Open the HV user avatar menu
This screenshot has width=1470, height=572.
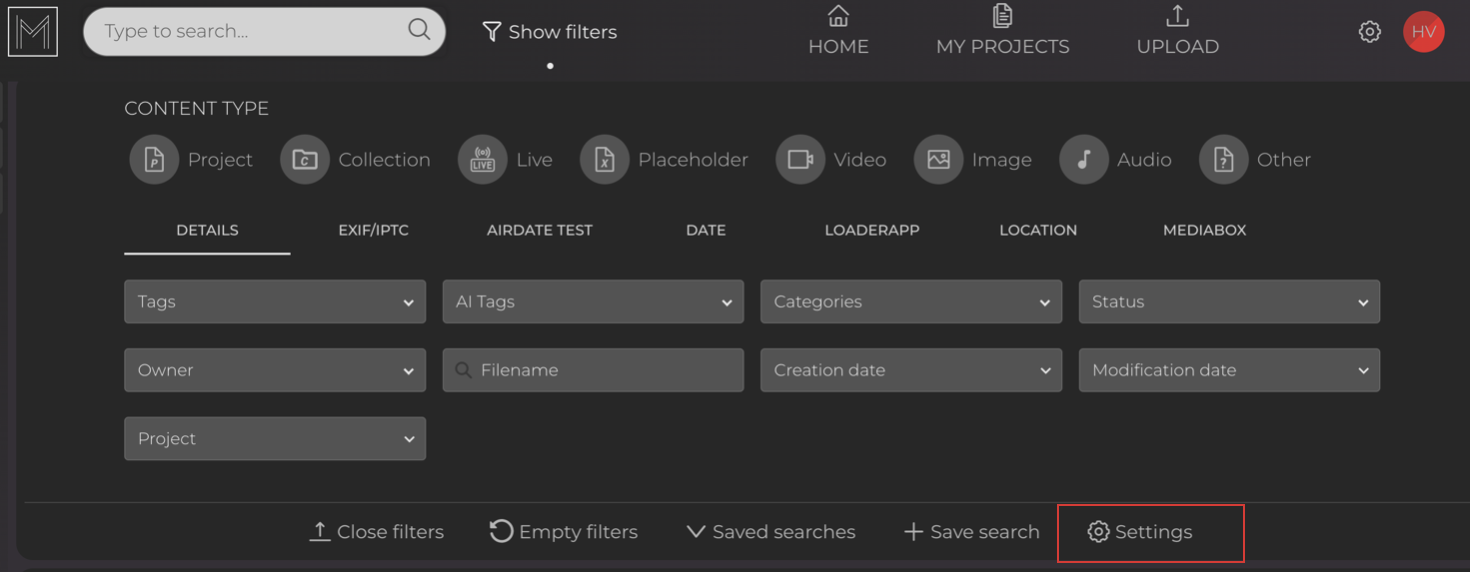[1423, 32]
